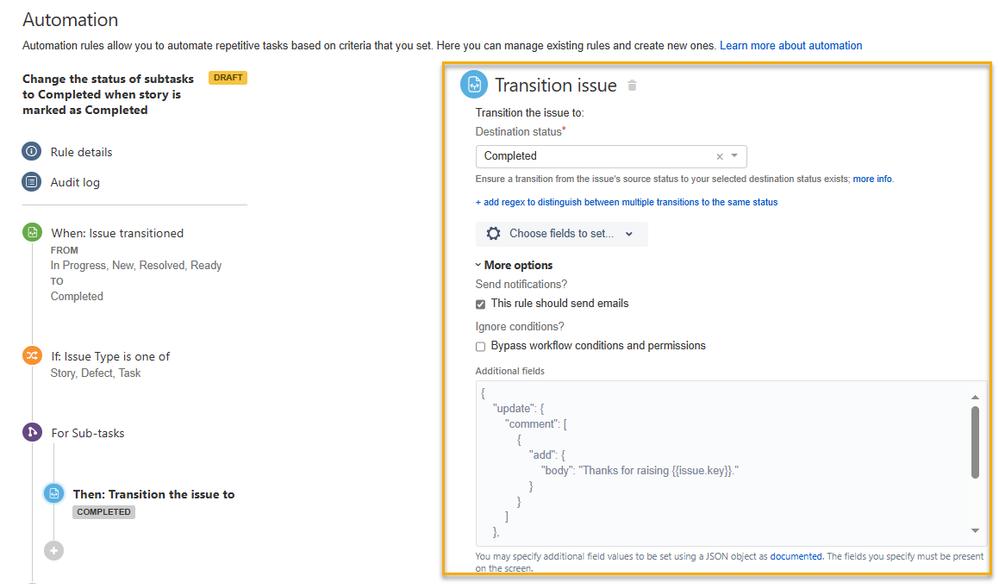Click the Audit log list icon
This screenshot has height=584, width=999.
pyautogui.click(x=31, y=182)
